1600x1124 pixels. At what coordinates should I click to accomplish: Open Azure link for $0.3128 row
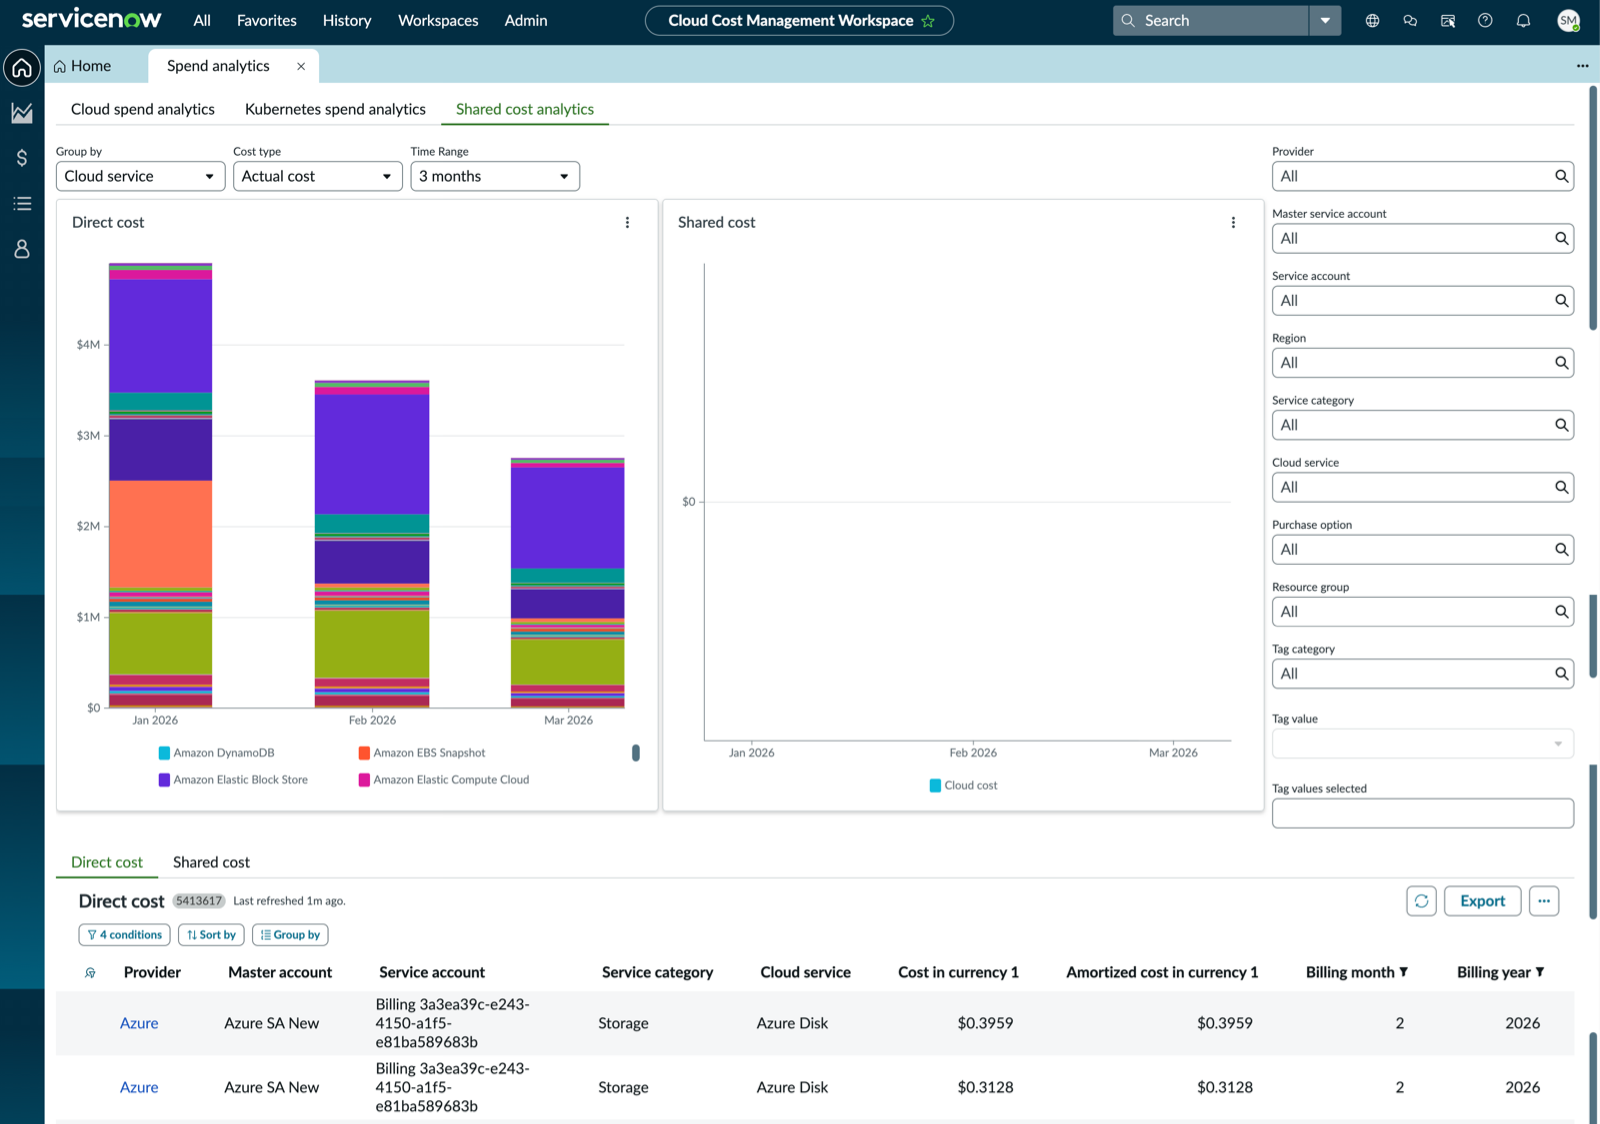pos(139,1087)
